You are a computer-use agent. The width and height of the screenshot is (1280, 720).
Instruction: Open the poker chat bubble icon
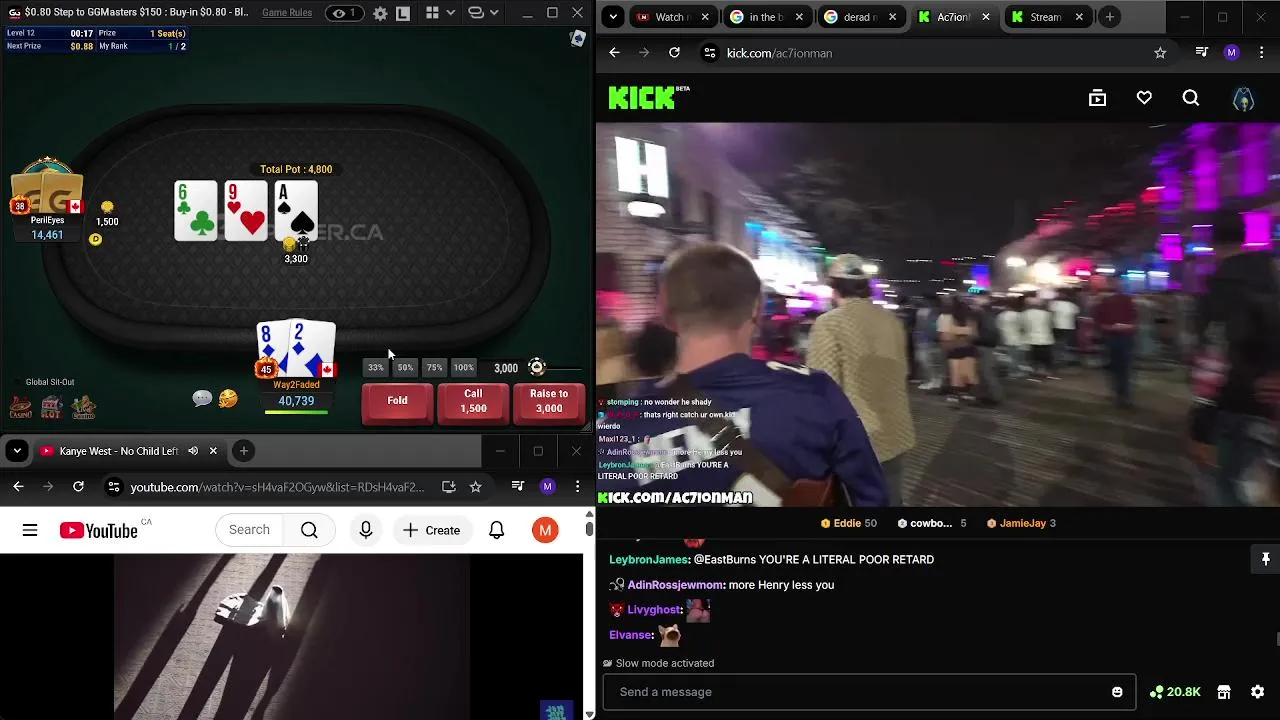[202, 399]
